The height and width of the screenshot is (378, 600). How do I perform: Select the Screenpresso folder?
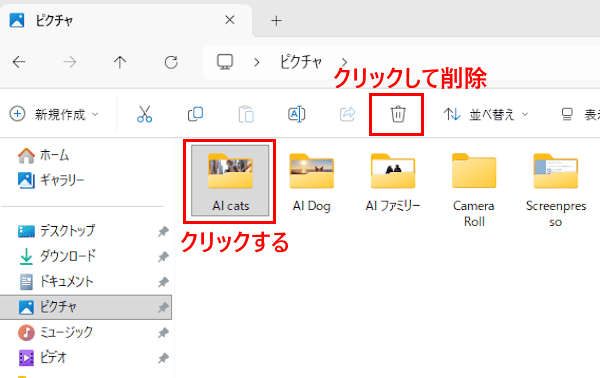tap(556, 190)
